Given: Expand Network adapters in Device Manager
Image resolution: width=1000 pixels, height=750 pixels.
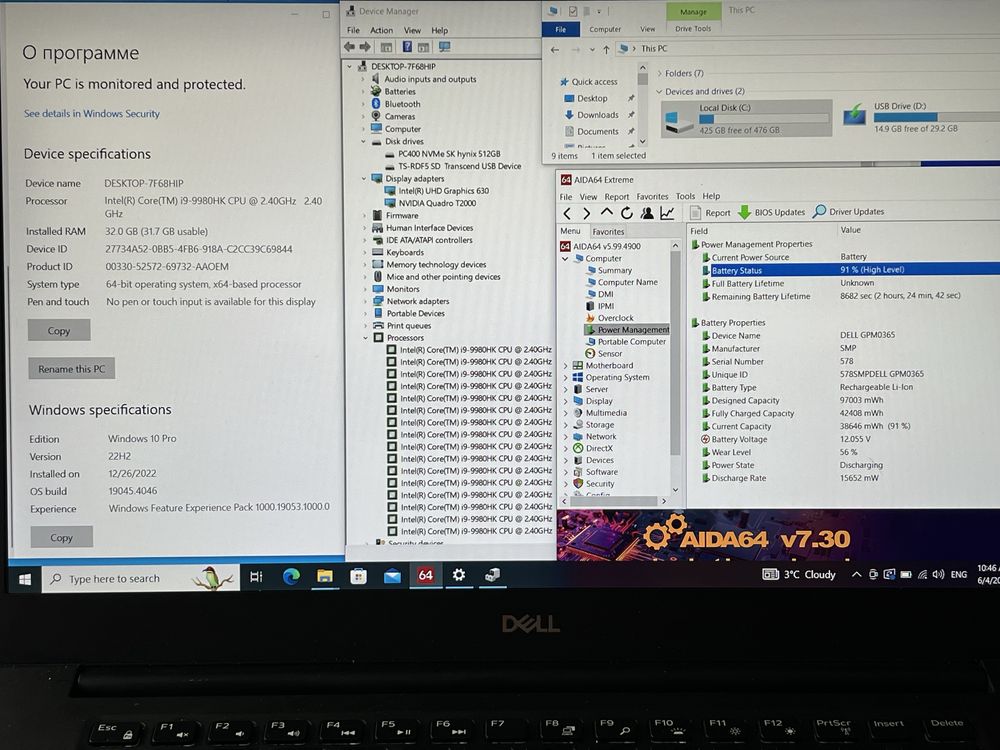Looking at the screenshot, I should point(365,301).
